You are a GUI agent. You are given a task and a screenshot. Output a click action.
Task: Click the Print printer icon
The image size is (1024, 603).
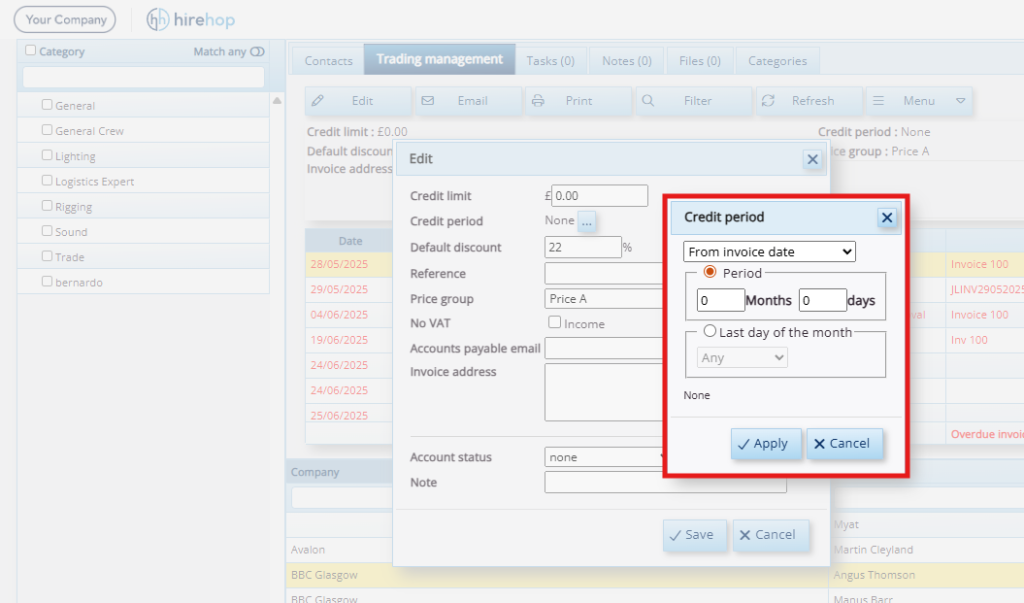(537, 101)
